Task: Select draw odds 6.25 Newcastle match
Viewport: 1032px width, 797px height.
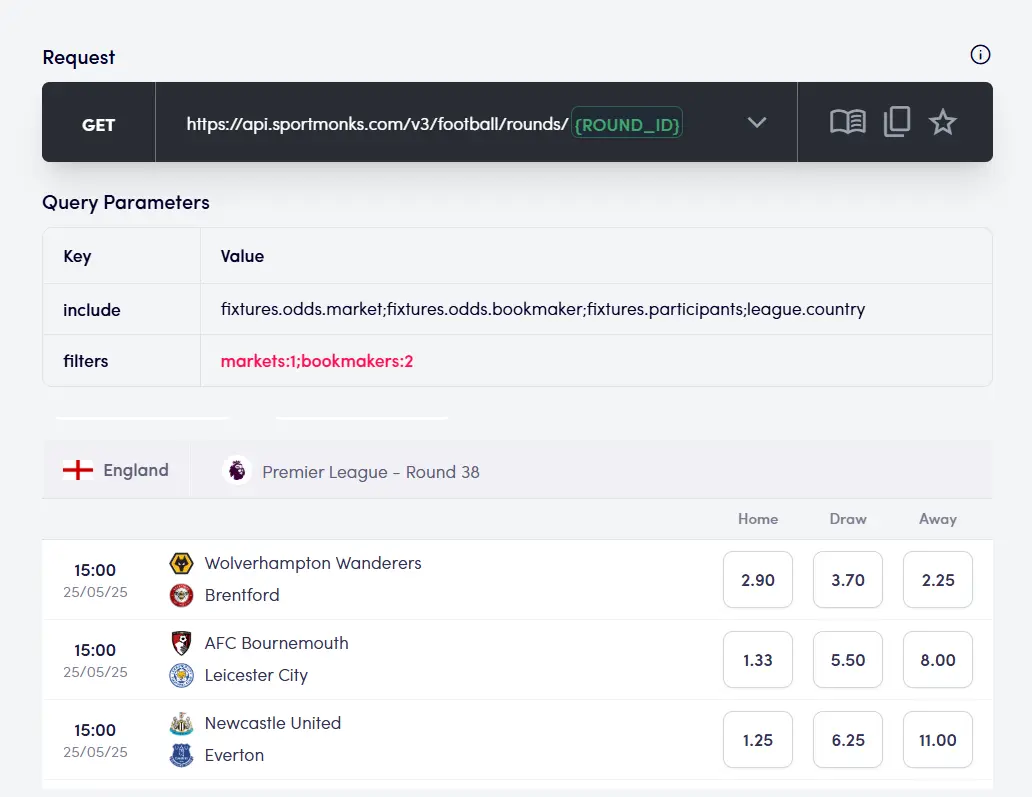Action: click(x=848, y=740)
